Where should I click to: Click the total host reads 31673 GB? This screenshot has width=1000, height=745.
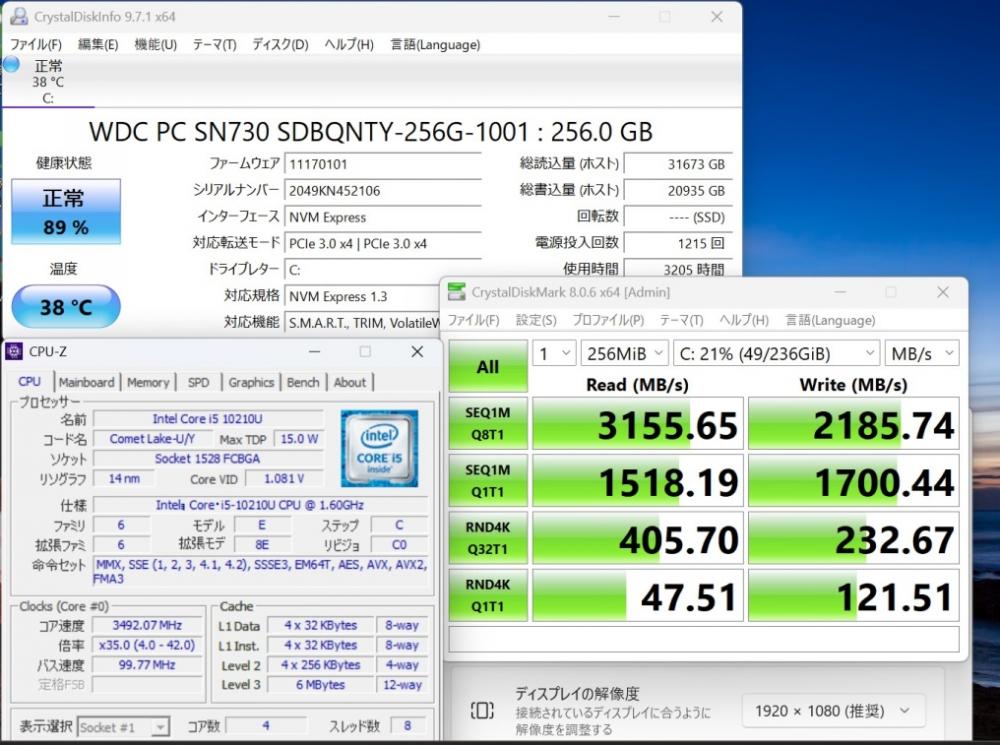pos(678,164)
